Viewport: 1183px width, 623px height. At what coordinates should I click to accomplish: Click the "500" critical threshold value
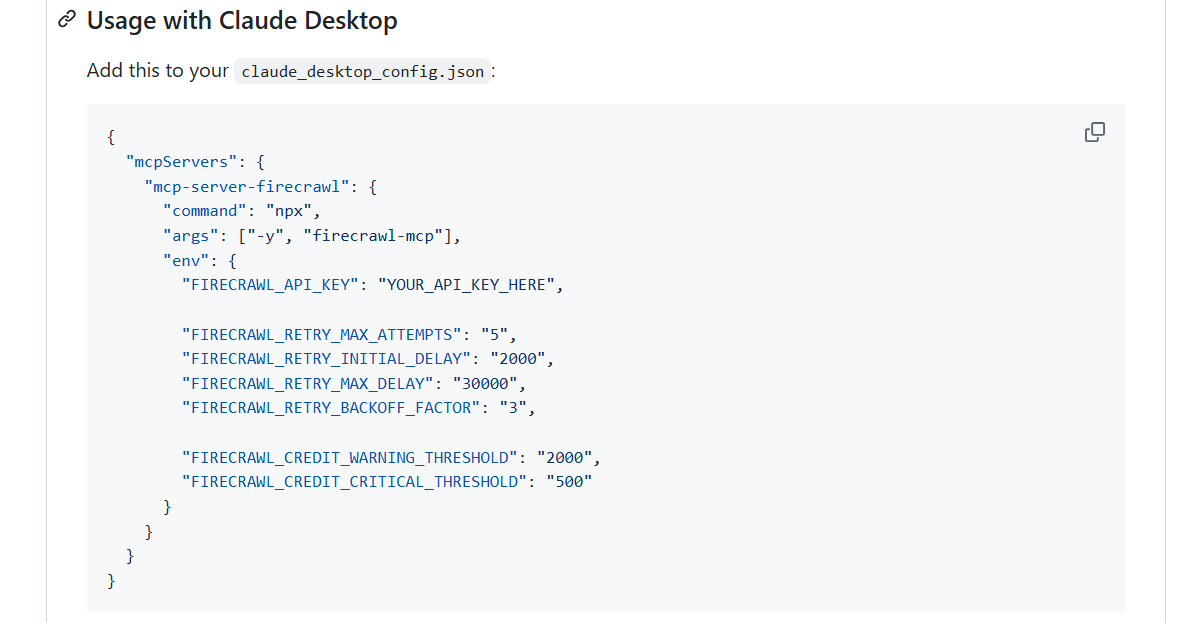tap(568, 482)
